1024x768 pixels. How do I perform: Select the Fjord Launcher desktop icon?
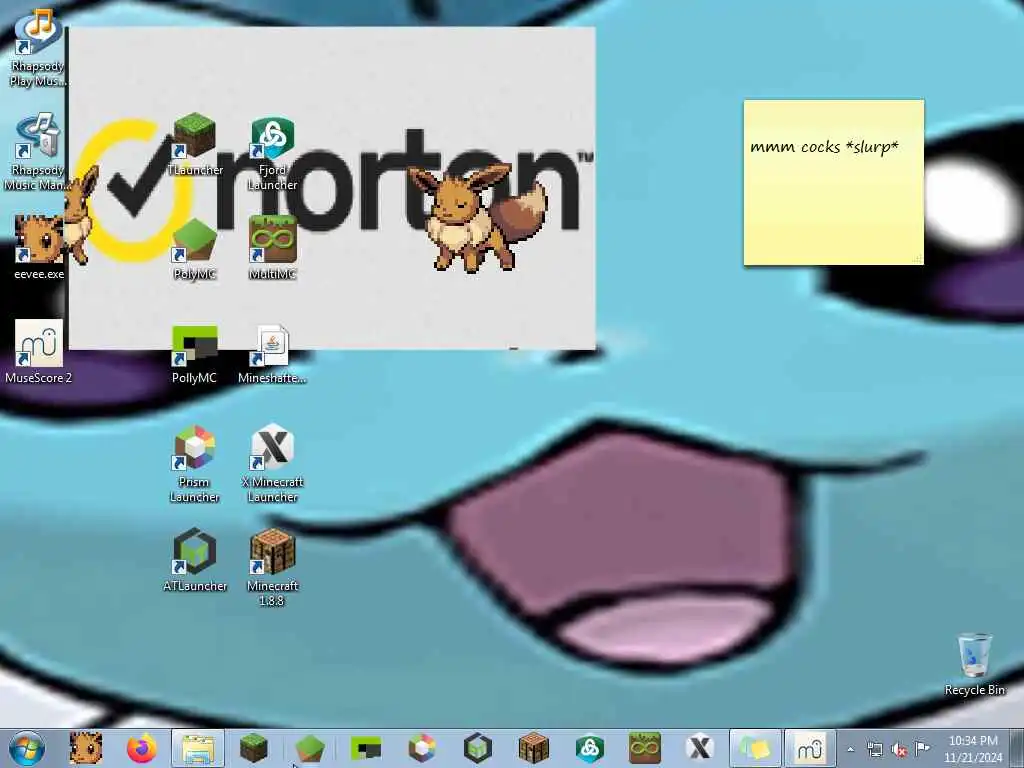click(272, 154)
